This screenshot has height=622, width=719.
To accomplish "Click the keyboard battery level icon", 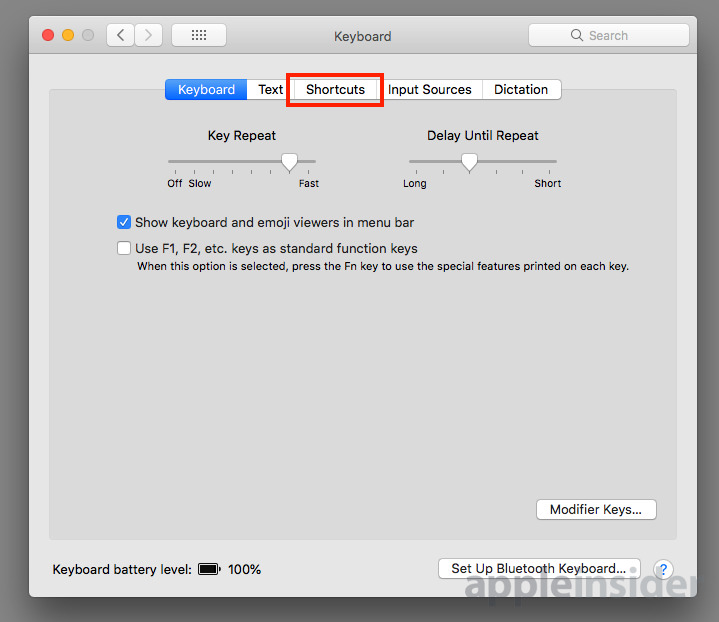I will tap(209, 569).
